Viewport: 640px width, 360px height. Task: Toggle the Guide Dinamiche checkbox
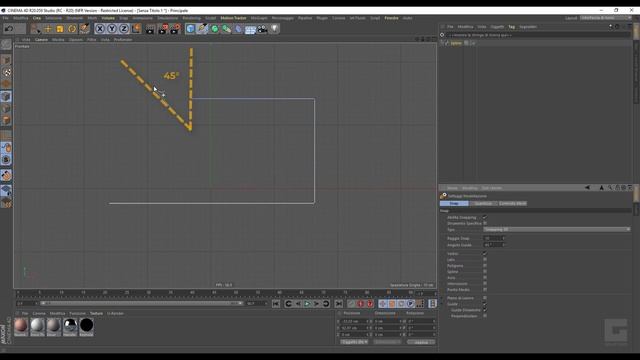pyautogui.click(x=485, y=310)
